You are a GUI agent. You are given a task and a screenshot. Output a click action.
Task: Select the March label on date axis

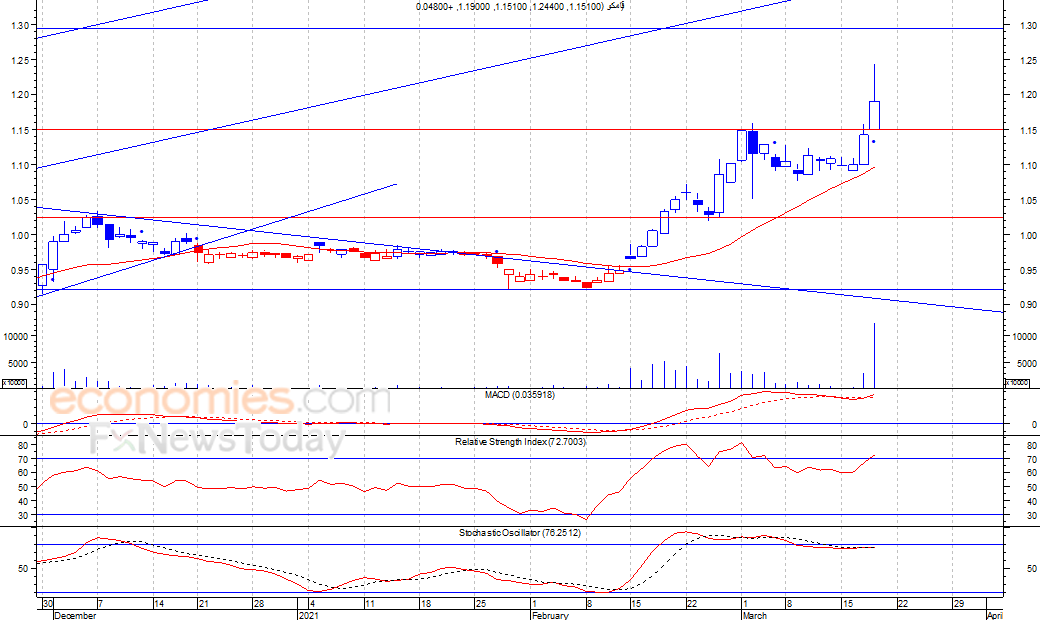coord(755,615)
